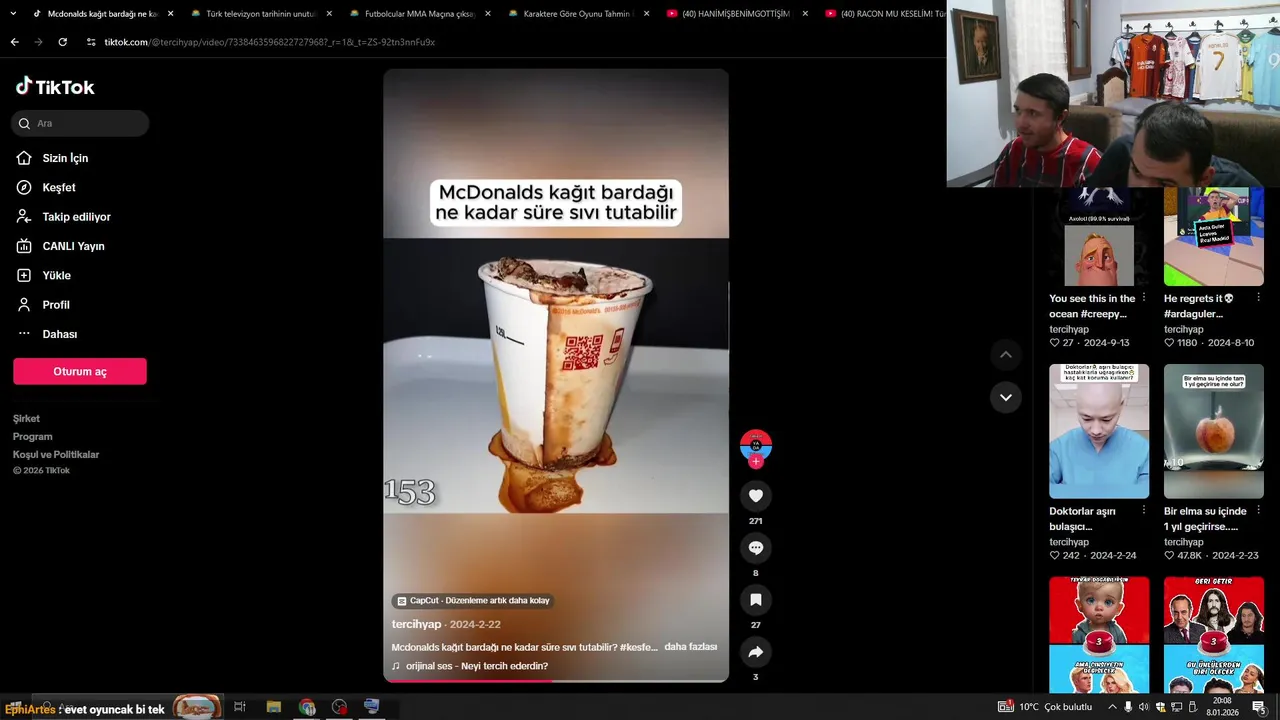Screen dimensions: 1280x720
Task: Click 'Bir elma su içinde' title text
Action: point(1205,518)
